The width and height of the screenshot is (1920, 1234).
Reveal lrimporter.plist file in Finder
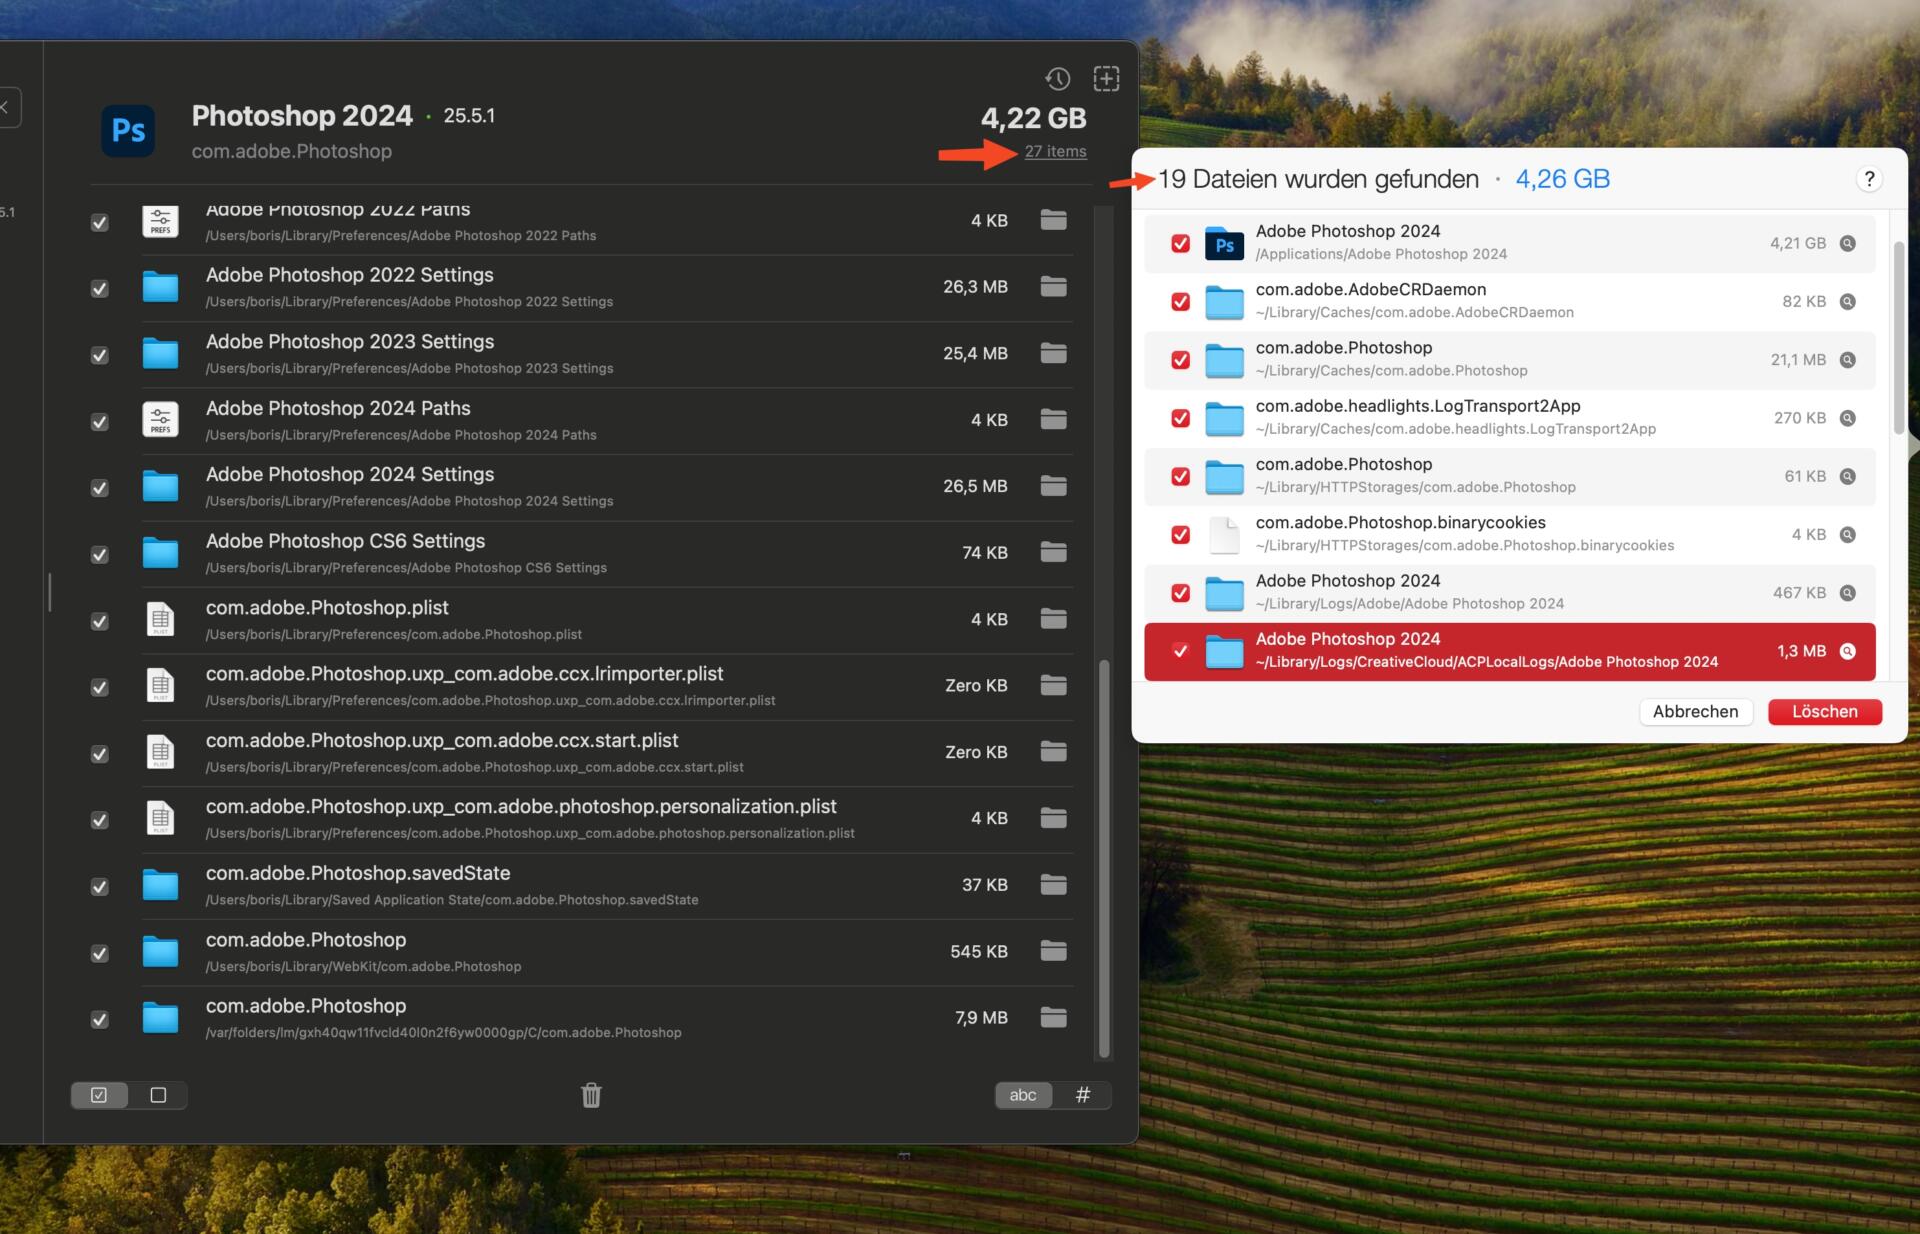click(1053, 685)
